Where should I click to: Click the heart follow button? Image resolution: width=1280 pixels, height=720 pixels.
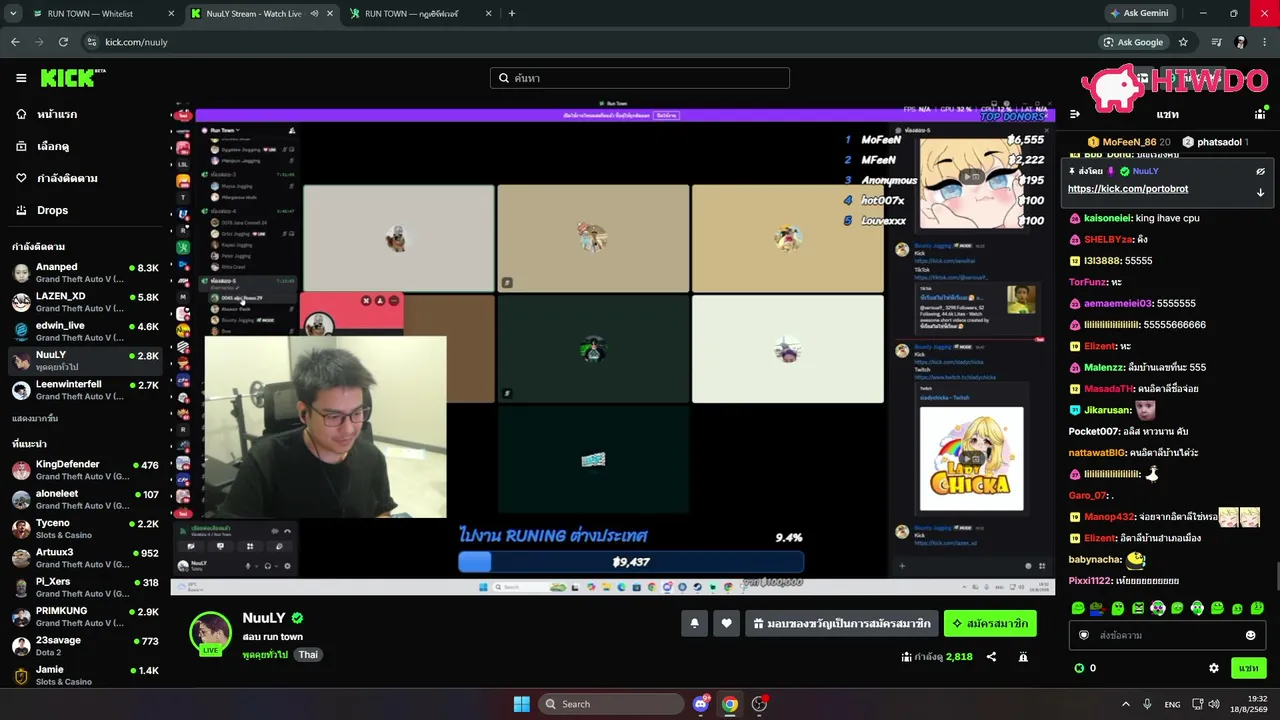coord(727,624)
